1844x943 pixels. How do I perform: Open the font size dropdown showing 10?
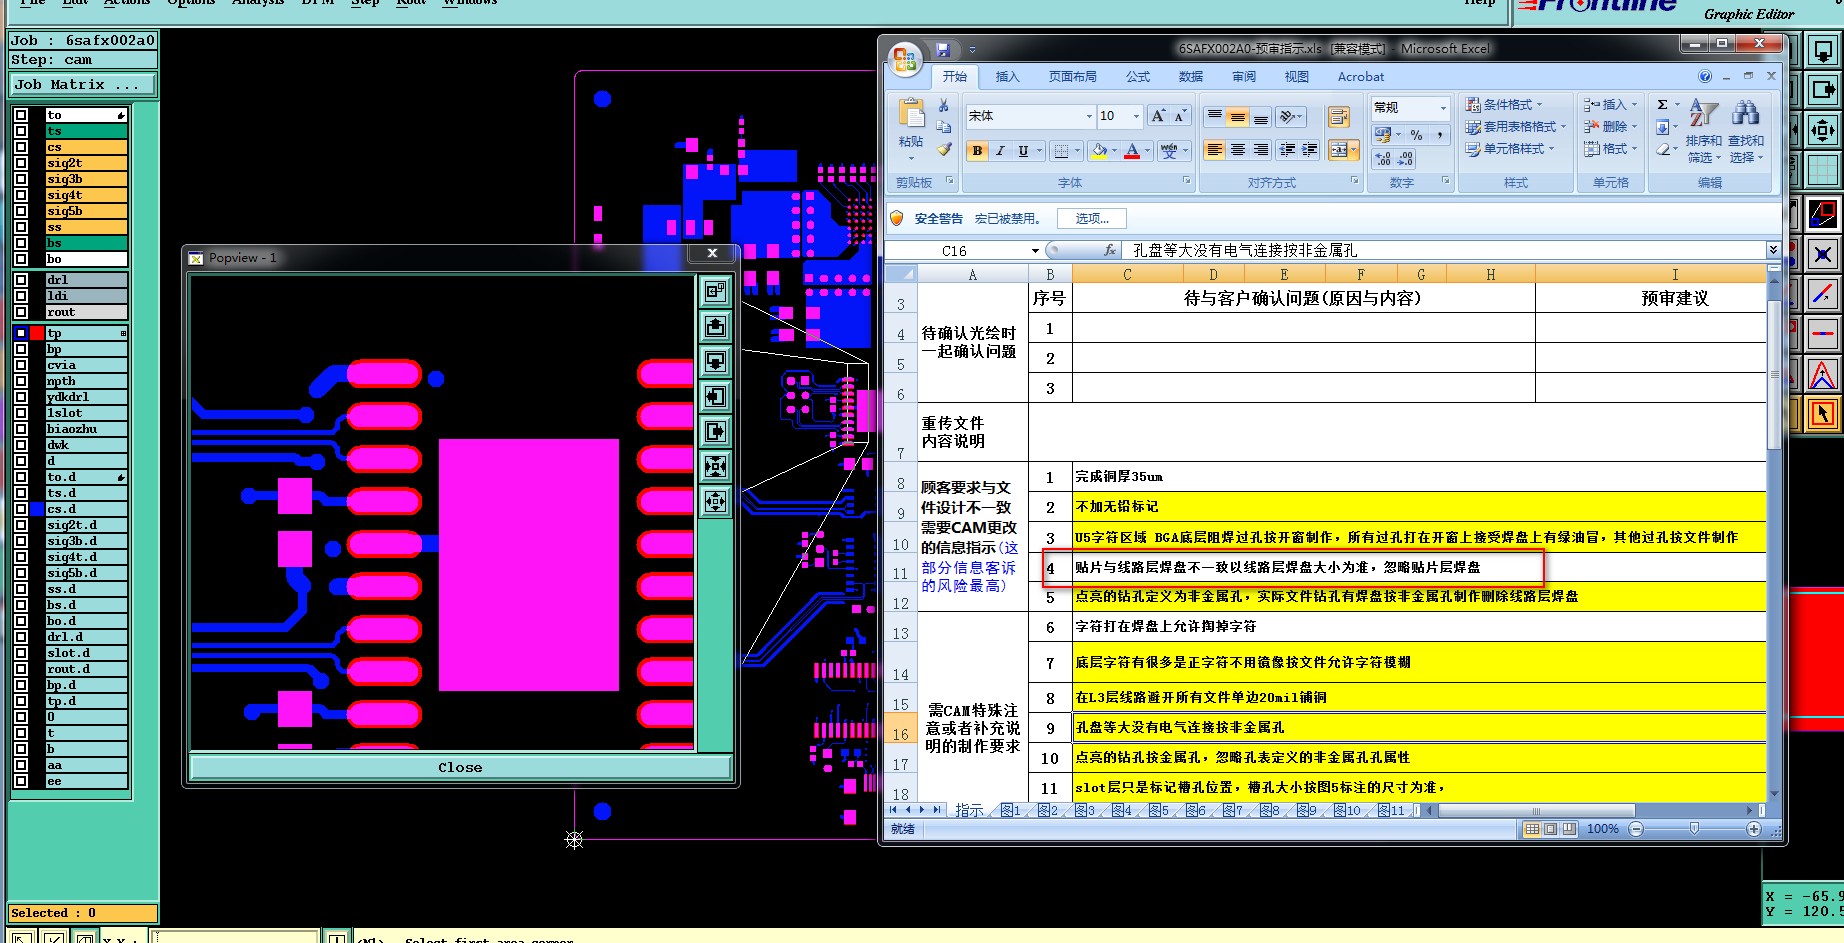click(1136, 116)
